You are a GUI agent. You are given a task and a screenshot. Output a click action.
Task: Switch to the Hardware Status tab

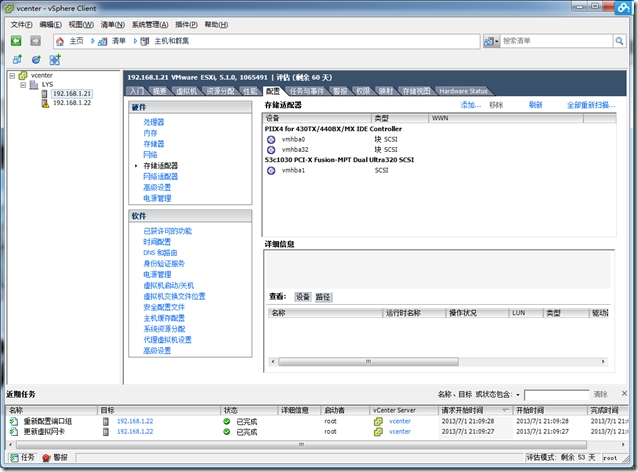(463, 91)
